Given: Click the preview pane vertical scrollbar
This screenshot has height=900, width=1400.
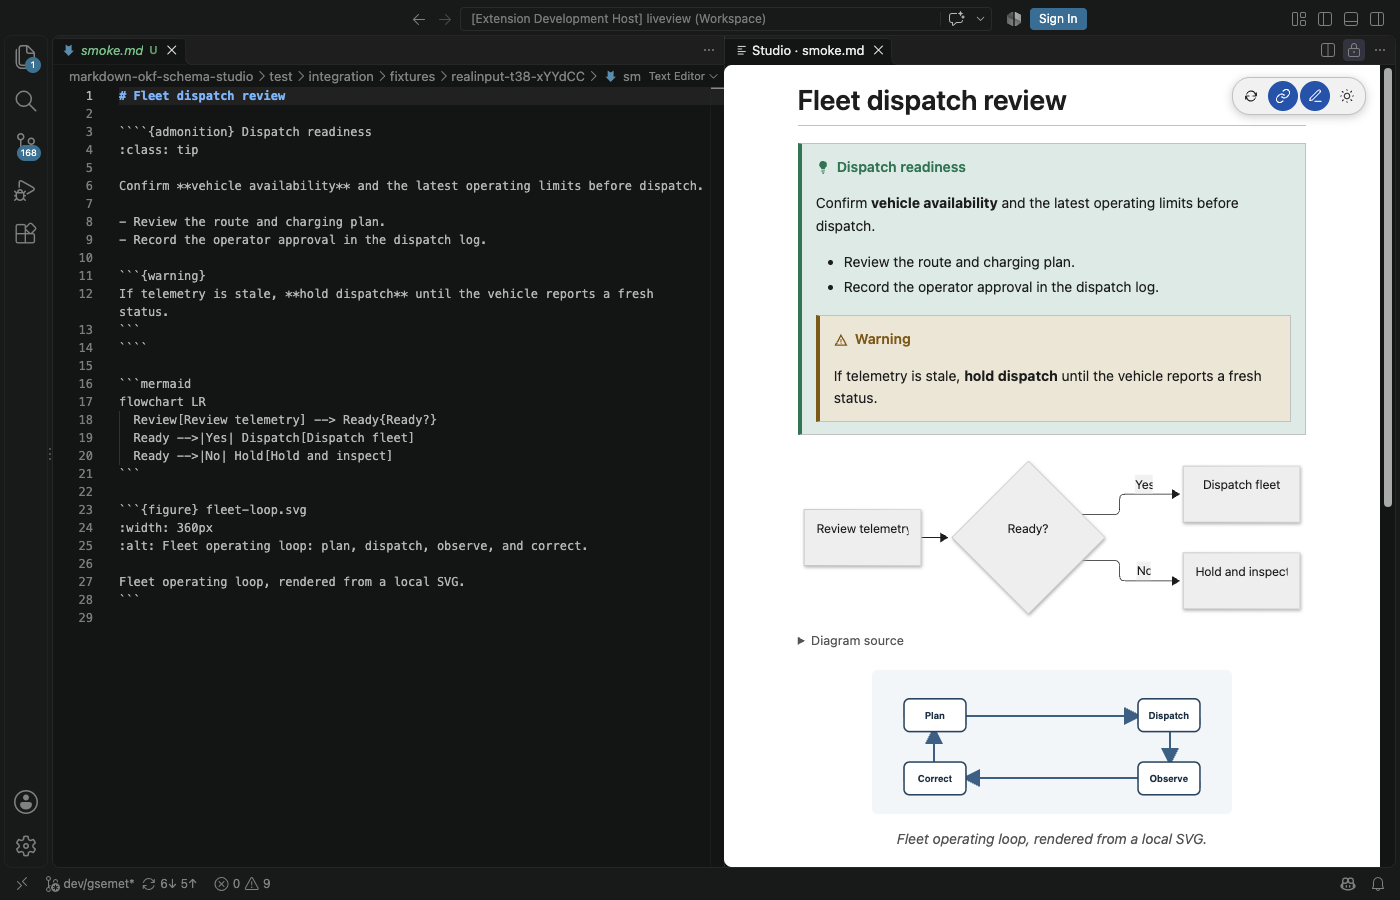Looking at the screenshot, I should click(x=1387, y=287).
